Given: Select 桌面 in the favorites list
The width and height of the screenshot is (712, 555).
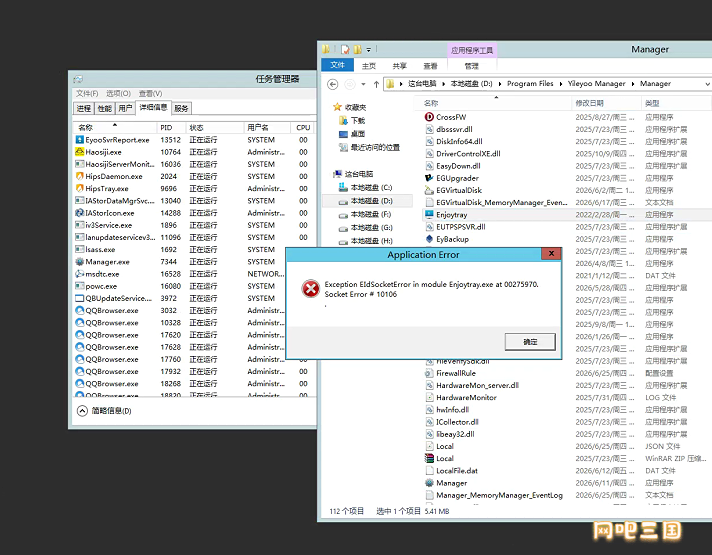Looking at the screenshot, I should pos(358,134).
